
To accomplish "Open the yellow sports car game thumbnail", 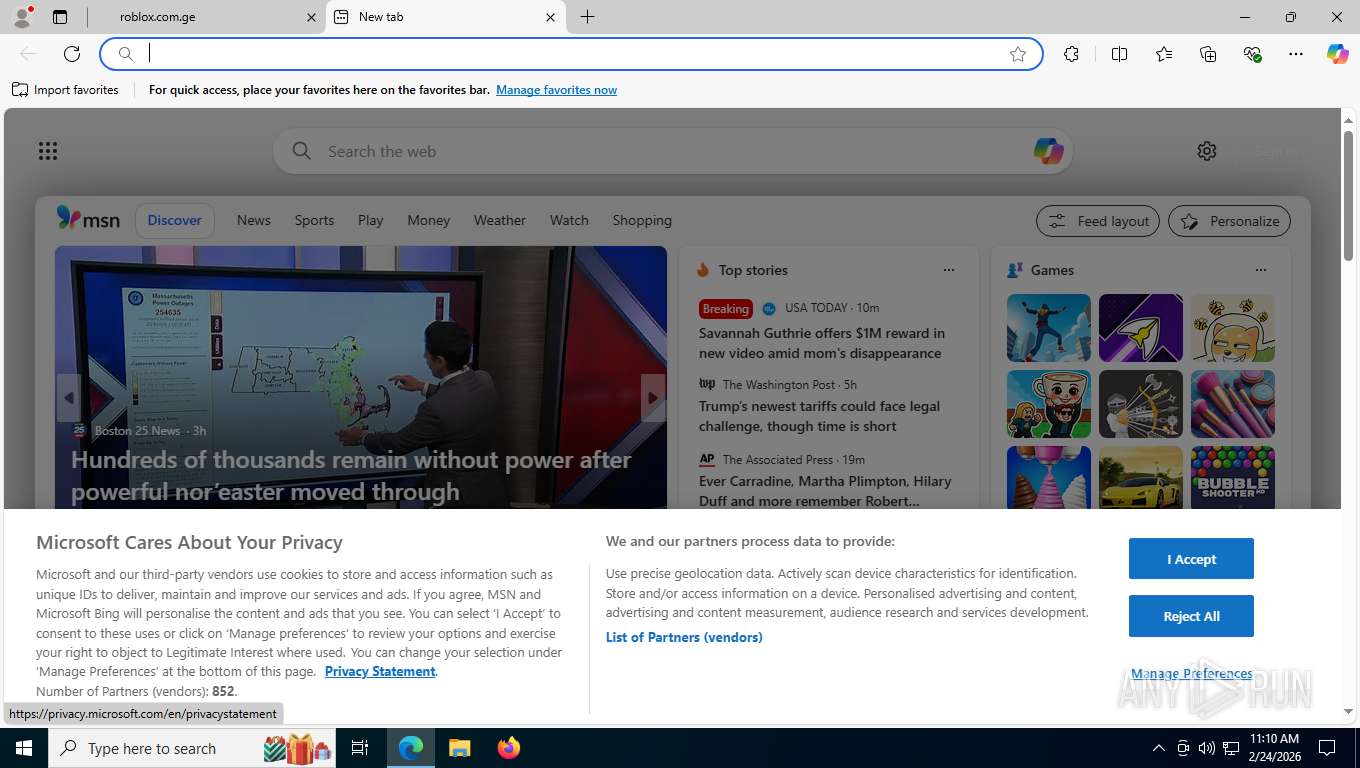I will 1141,478.
